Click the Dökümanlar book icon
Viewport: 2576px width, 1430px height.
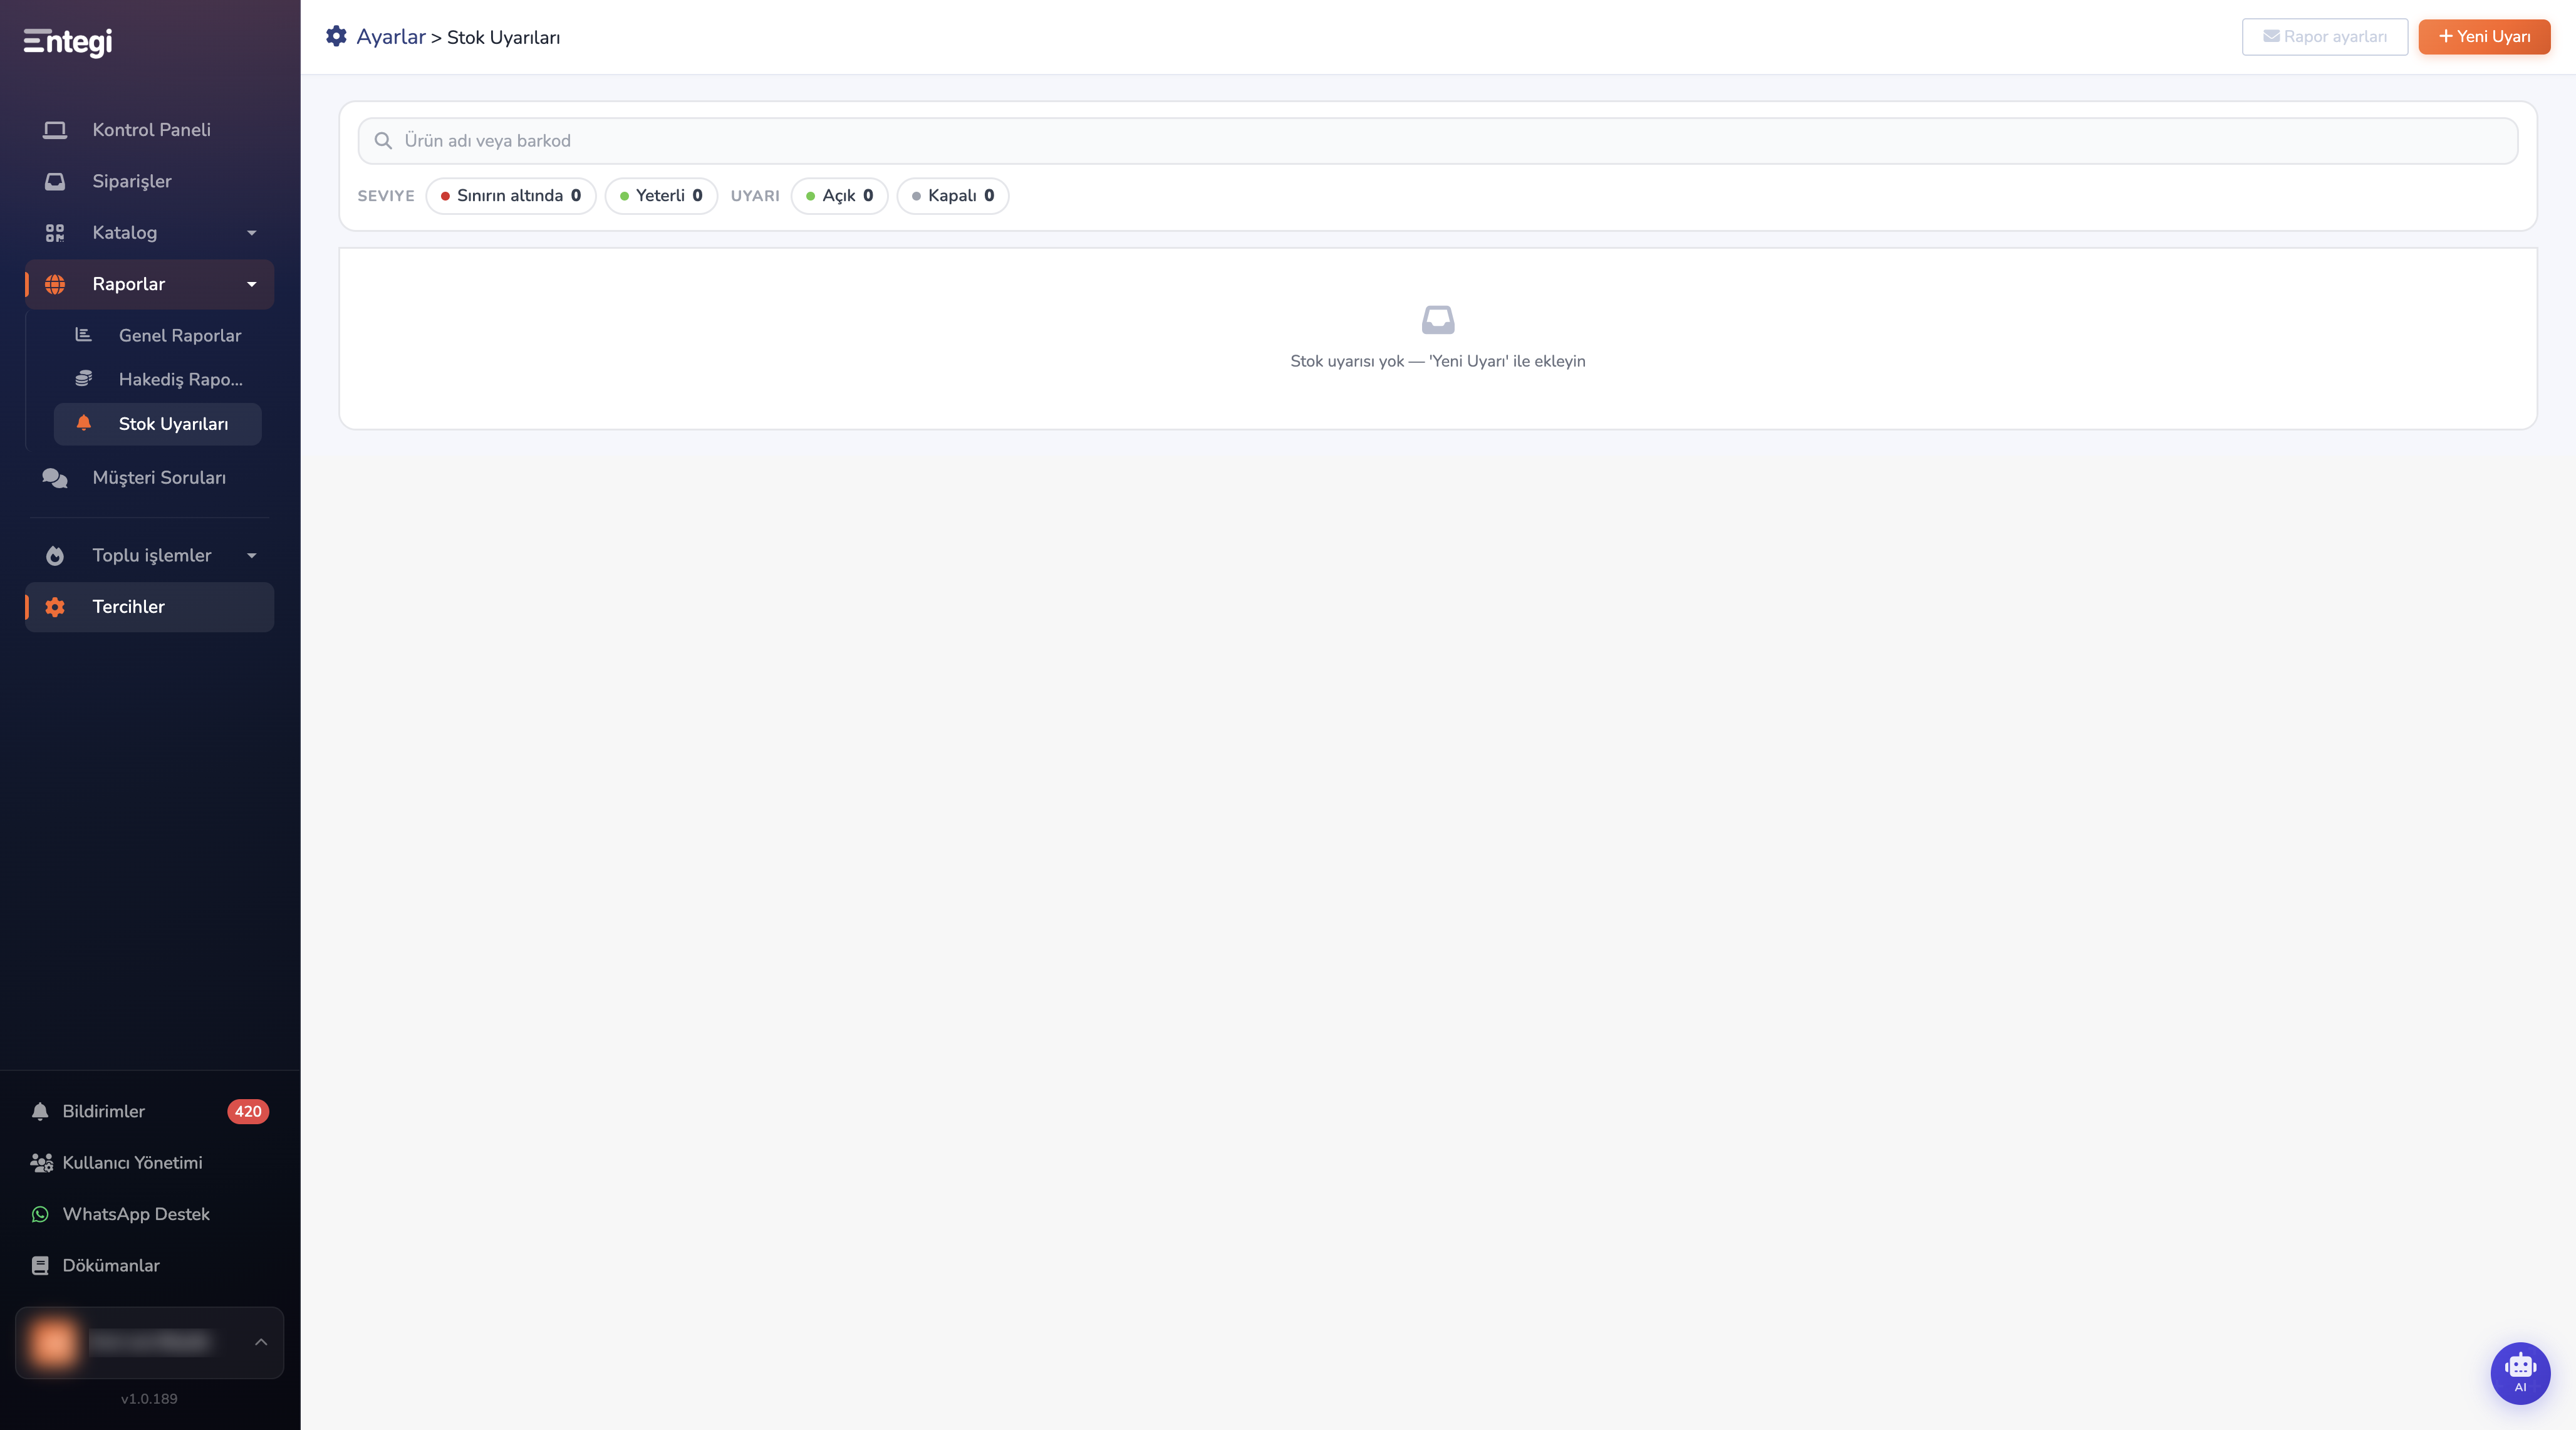40,1265
